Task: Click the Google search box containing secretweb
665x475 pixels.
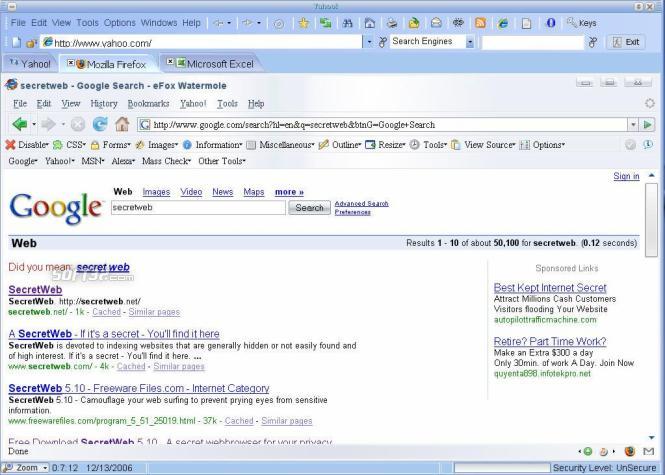Action: coord(198,208)
